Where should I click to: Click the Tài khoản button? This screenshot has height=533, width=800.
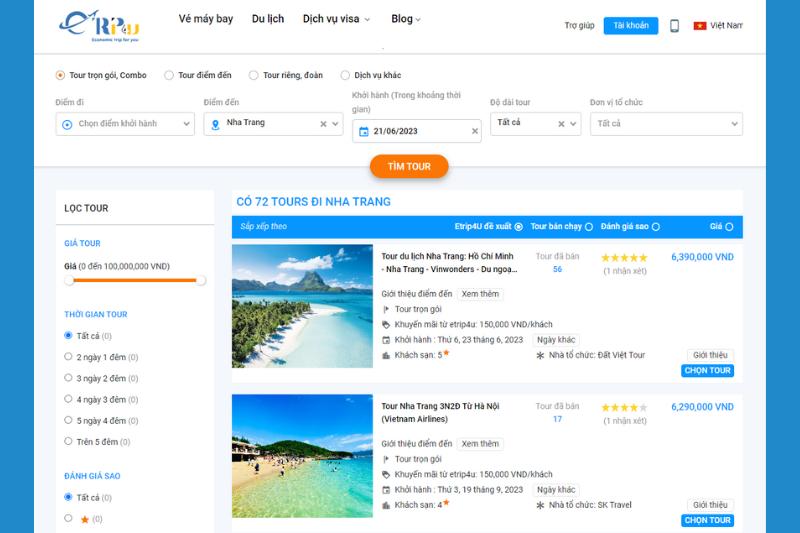point(631,26)
